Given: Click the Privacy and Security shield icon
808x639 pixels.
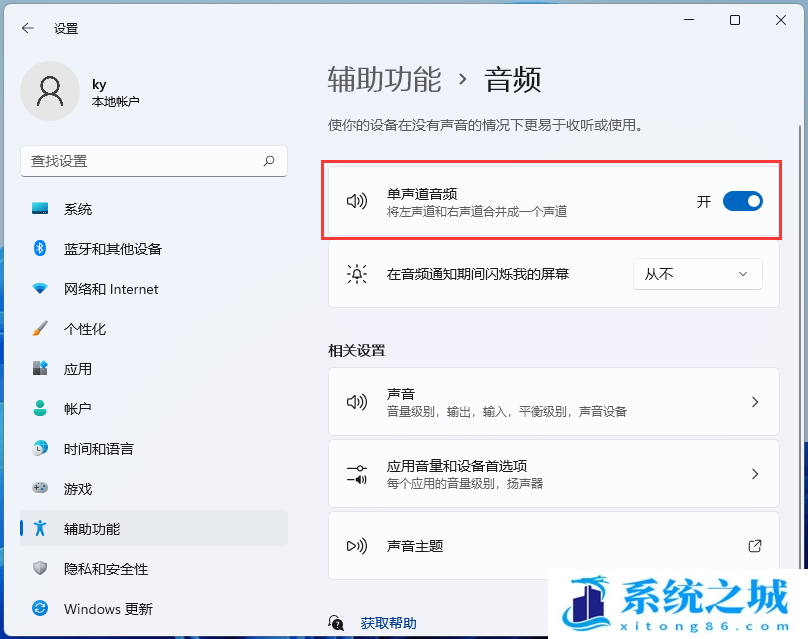Looking at the screenshot, I should pos(40,569).
